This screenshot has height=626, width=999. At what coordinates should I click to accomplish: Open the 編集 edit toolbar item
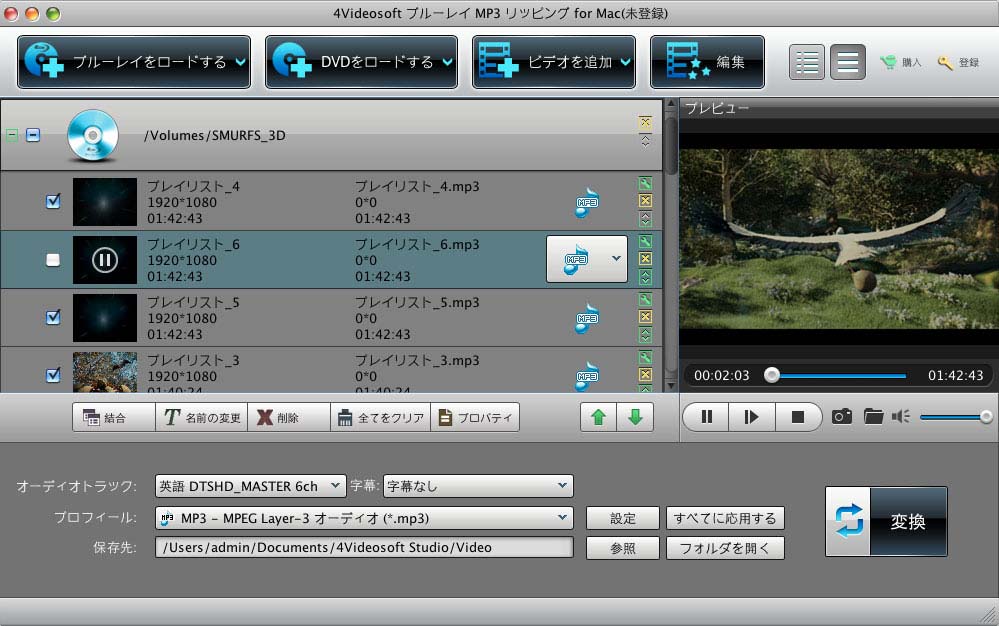707,62
